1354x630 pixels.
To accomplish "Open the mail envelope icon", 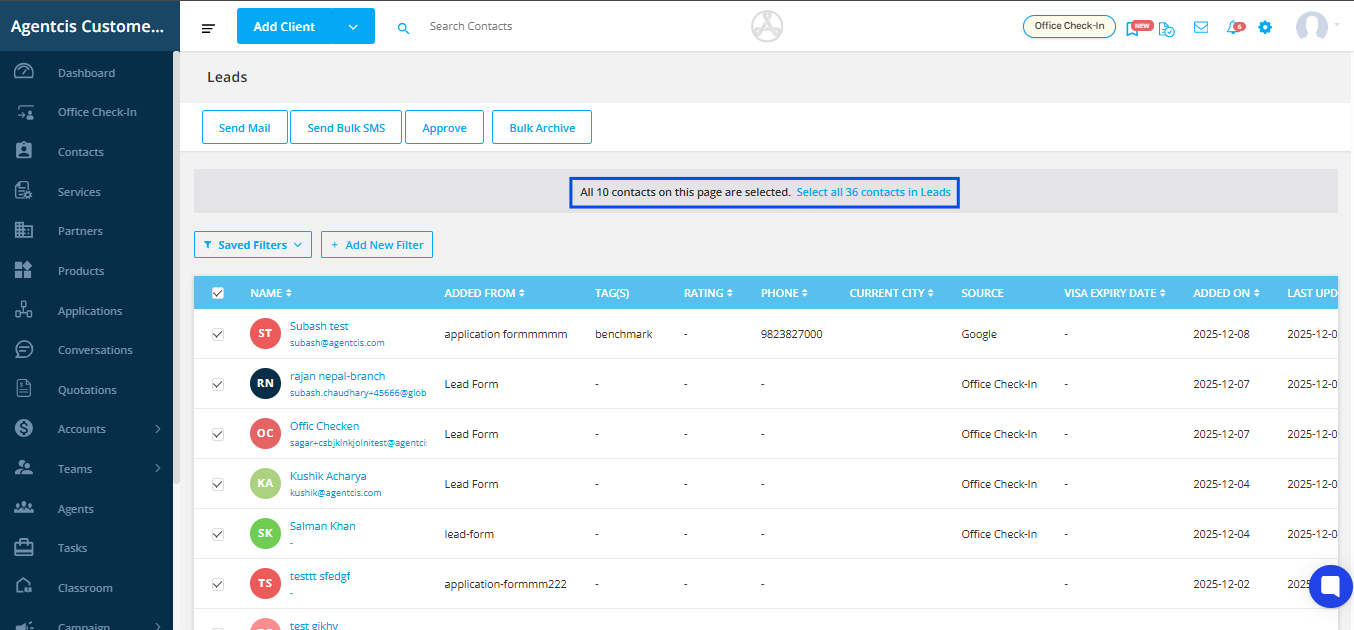I will coord(1201,28).
